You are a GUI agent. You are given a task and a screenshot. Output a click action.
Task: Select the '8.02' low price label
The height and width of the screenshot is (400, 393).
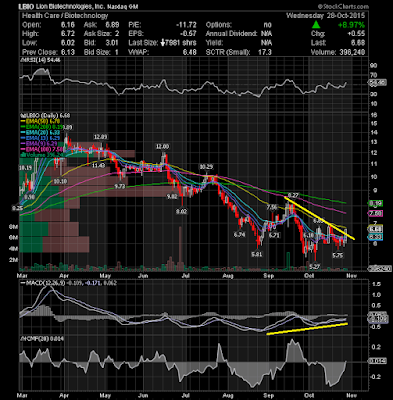pos(182,211)
